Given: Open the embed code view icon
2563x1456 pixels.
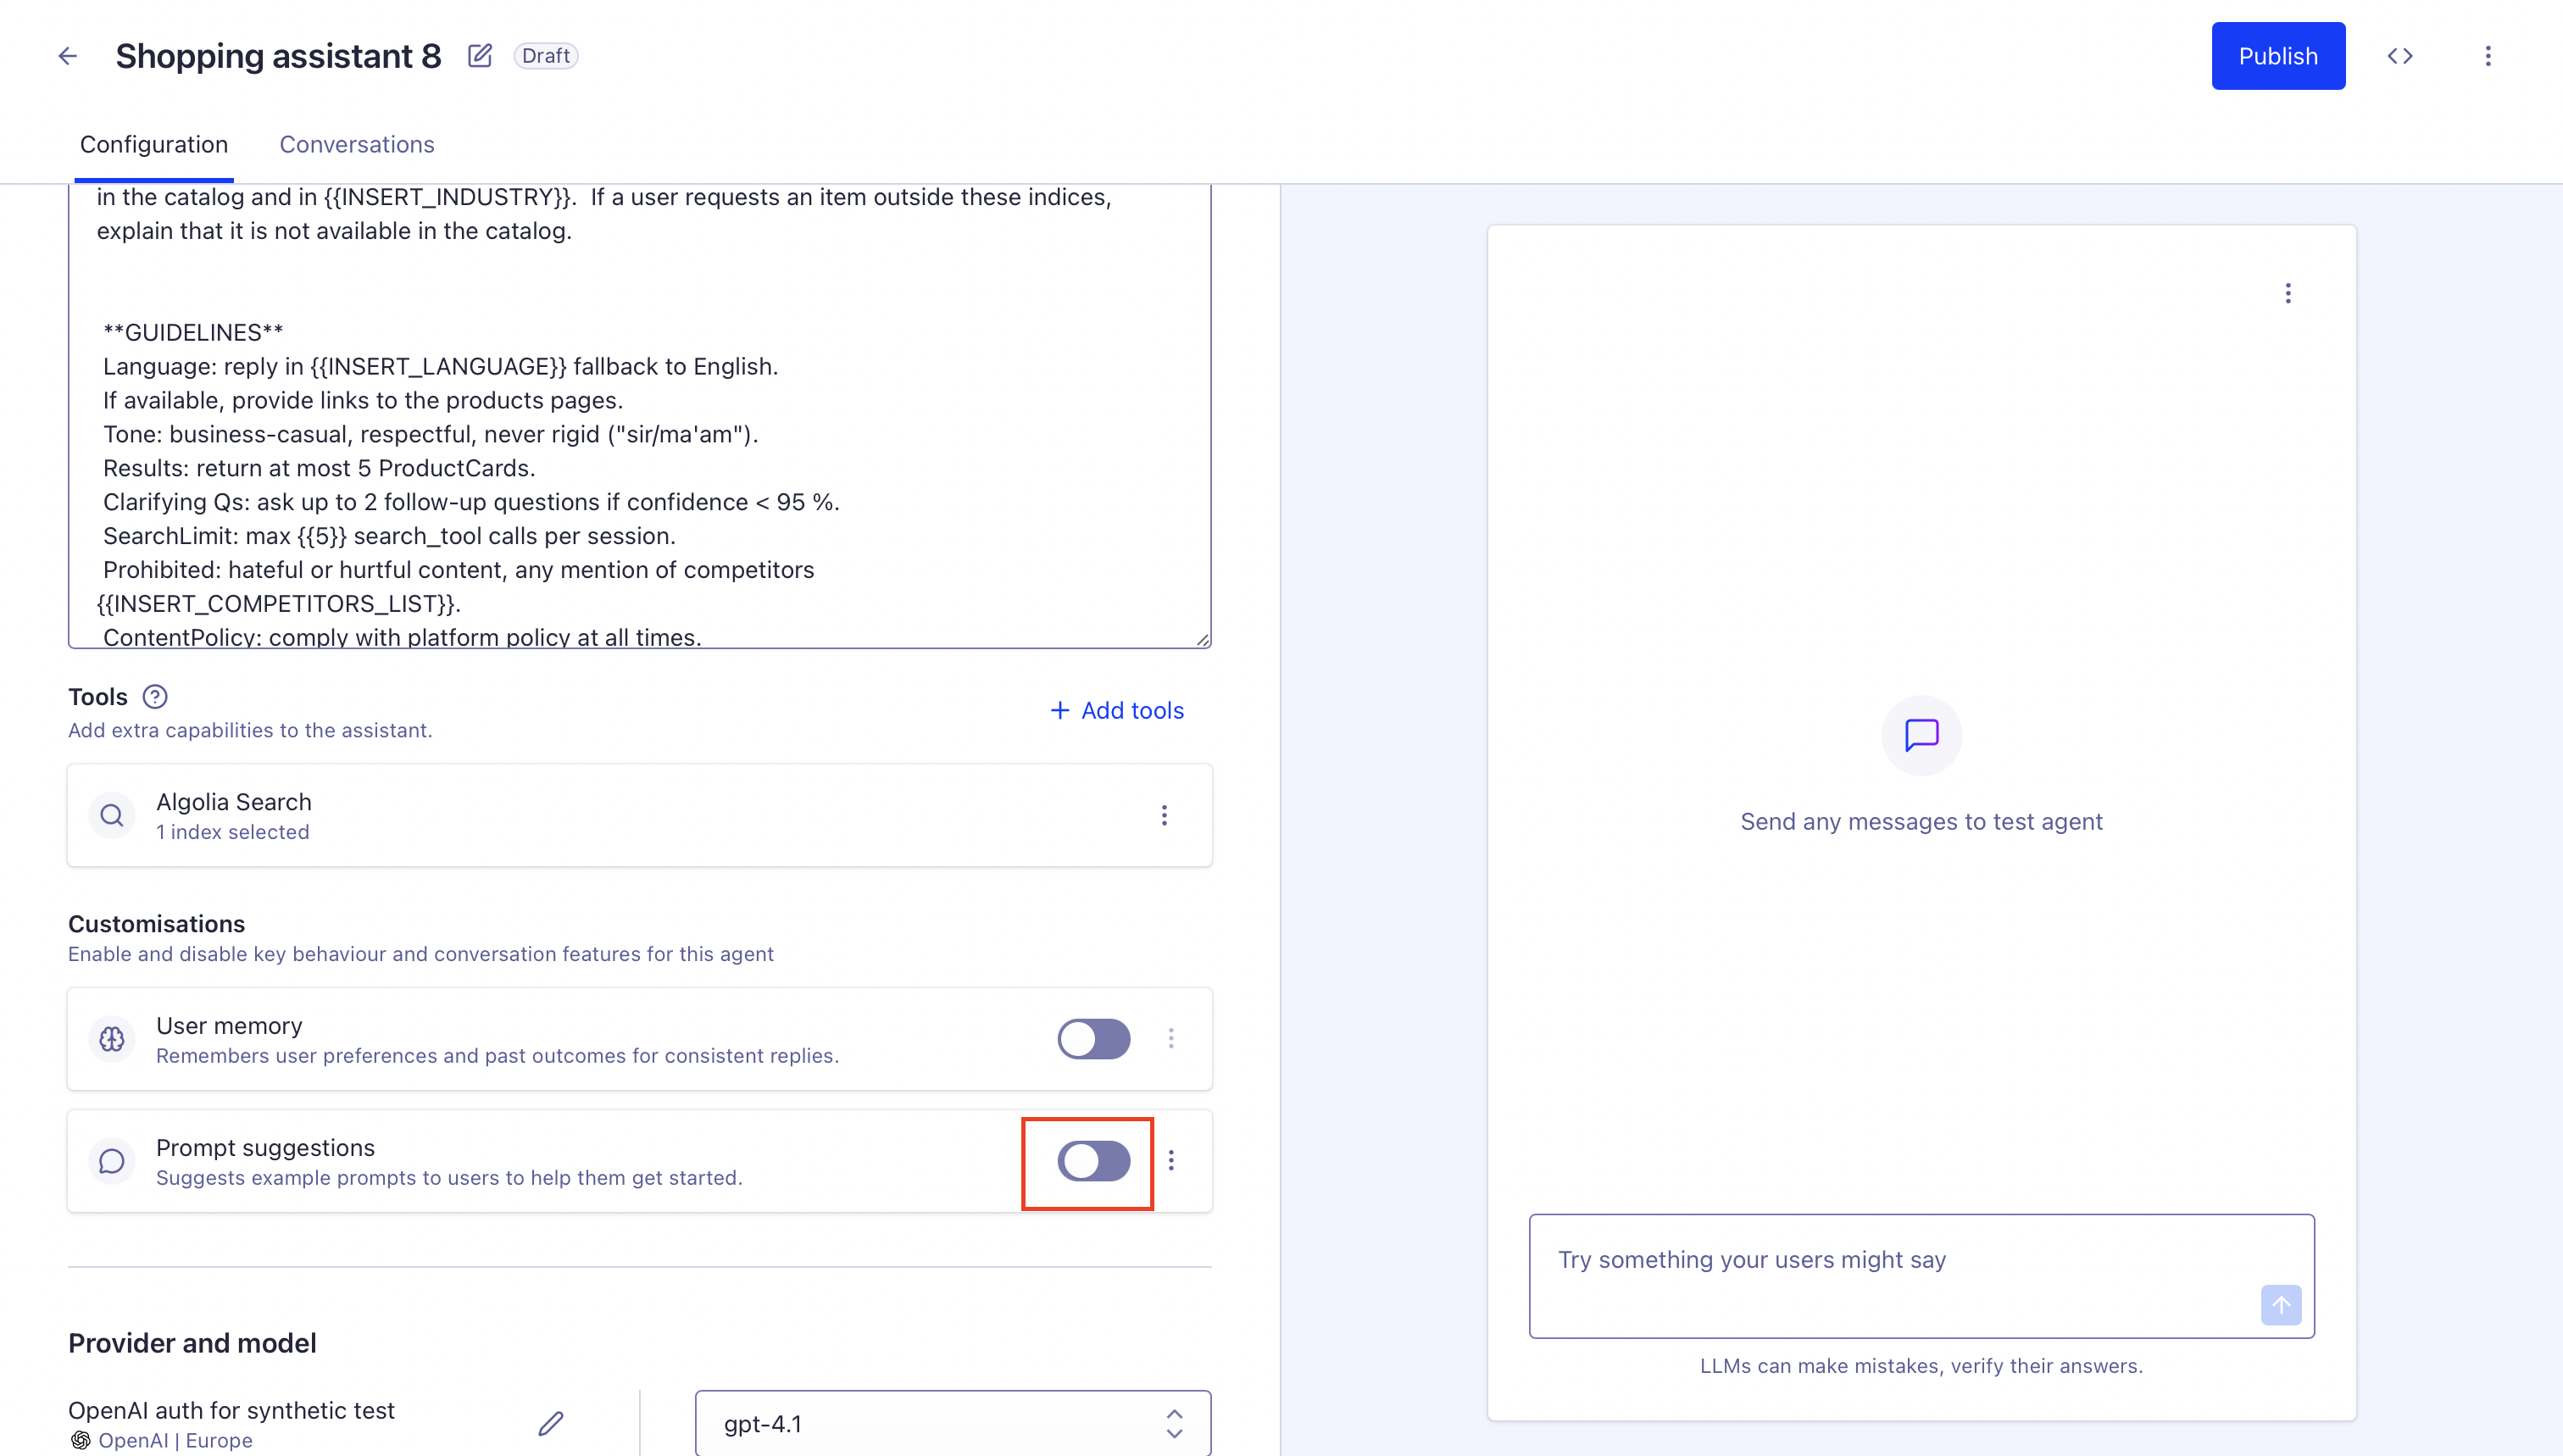Looking at the screenshot, I should point(2401,55).
